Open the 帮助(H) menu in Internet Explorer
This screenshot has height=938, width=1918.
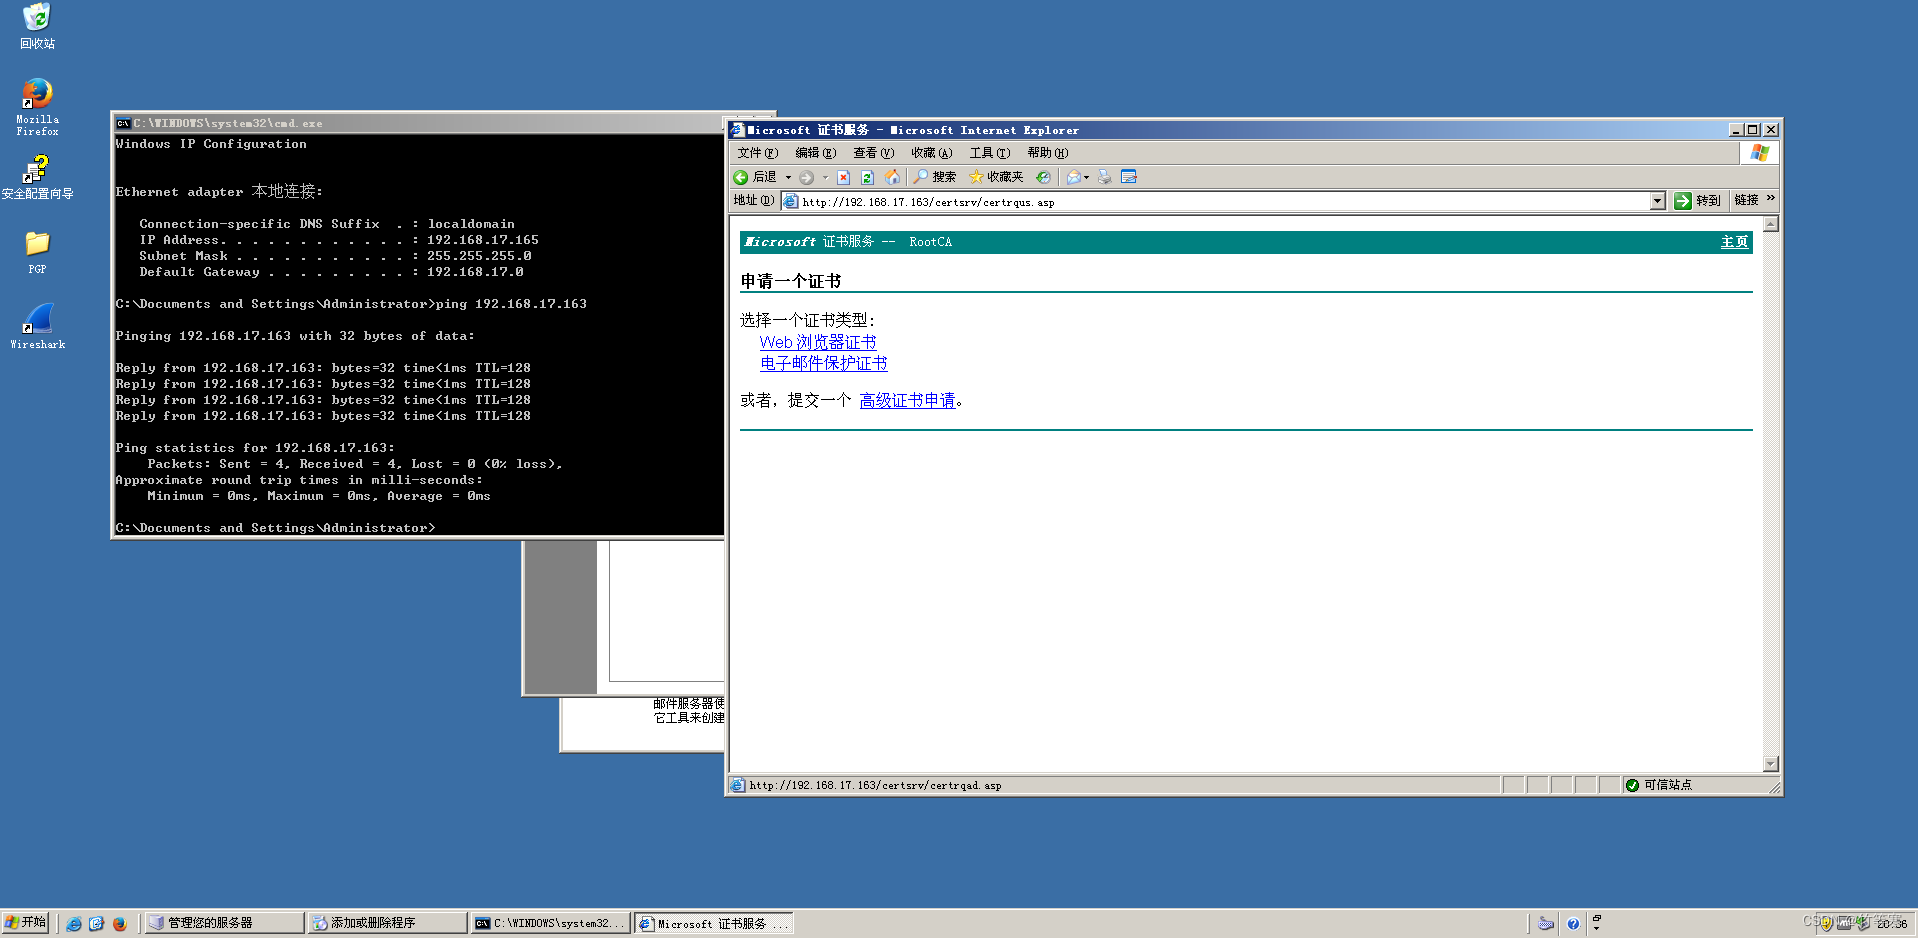point(1047,153)
